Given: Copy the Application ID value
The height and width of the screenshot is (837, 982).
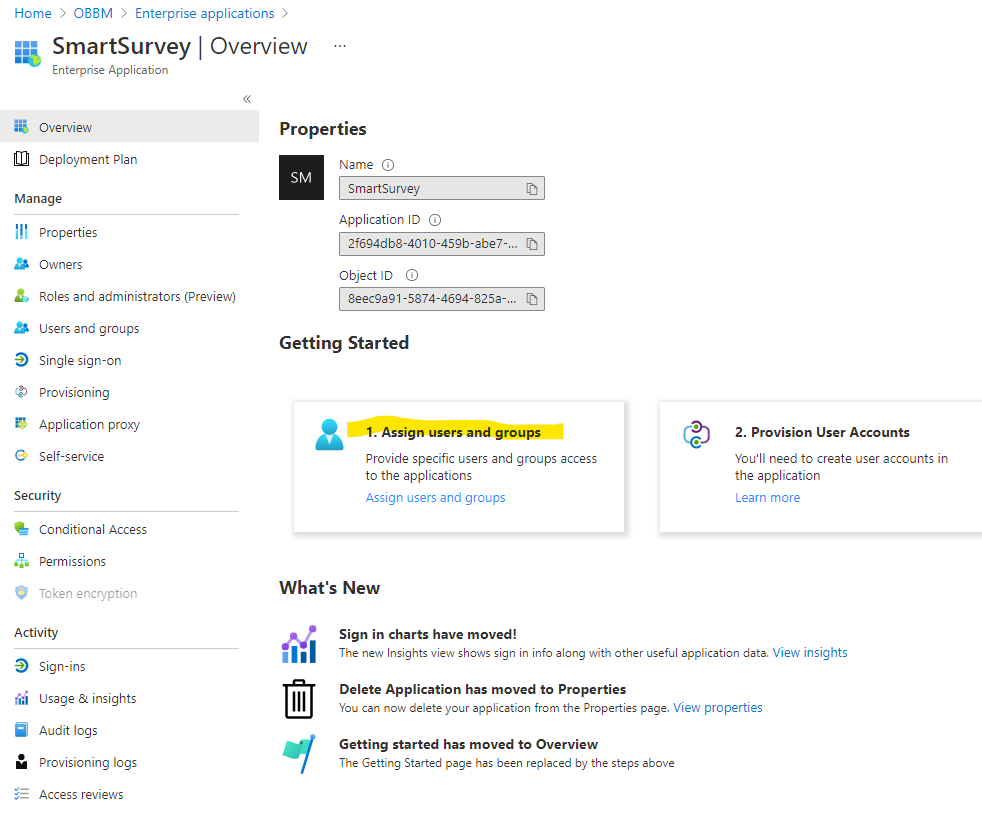Looking at the screenshot, I should 532,244.
